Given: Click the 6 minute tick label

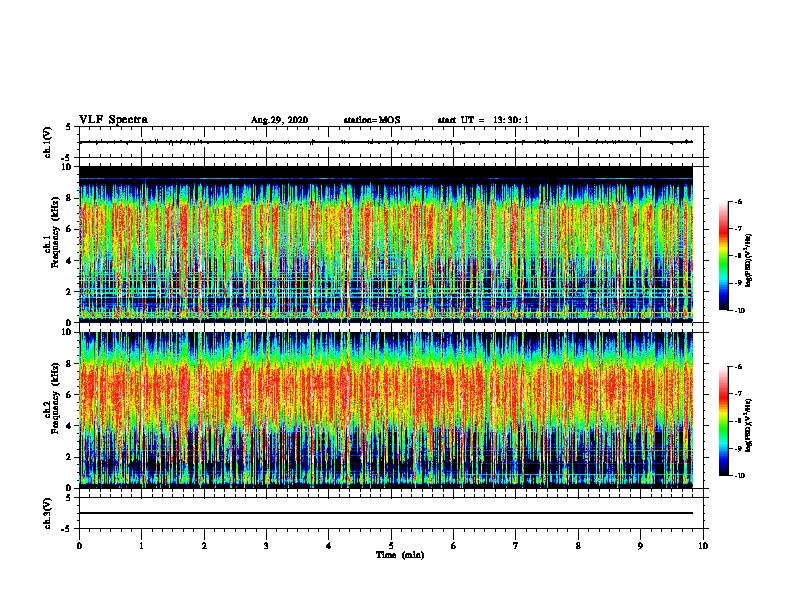Looking at the screenshot, I should pyautogui.click(x=454, y=546).
